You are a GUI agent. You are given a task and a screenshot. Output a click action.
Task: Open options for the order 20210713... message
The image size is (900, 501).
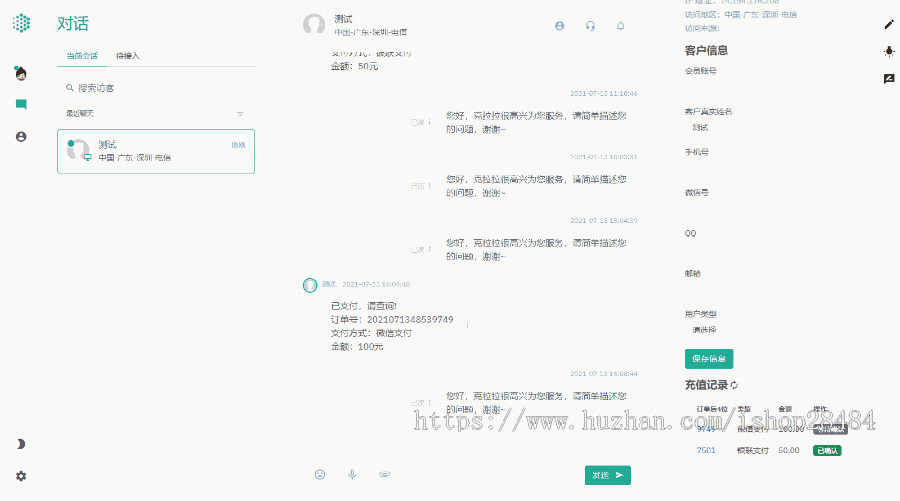pyautogui.click(x=467, y=326)
